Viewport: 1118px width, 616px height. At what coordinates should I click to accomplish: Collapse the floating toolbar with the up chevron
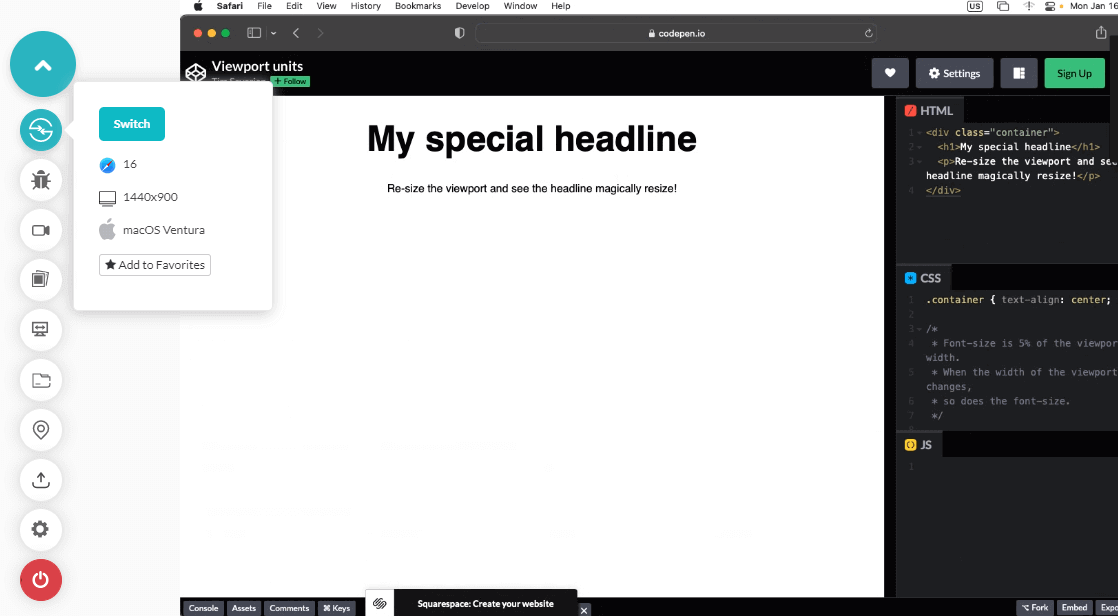[x=43, y=65]
